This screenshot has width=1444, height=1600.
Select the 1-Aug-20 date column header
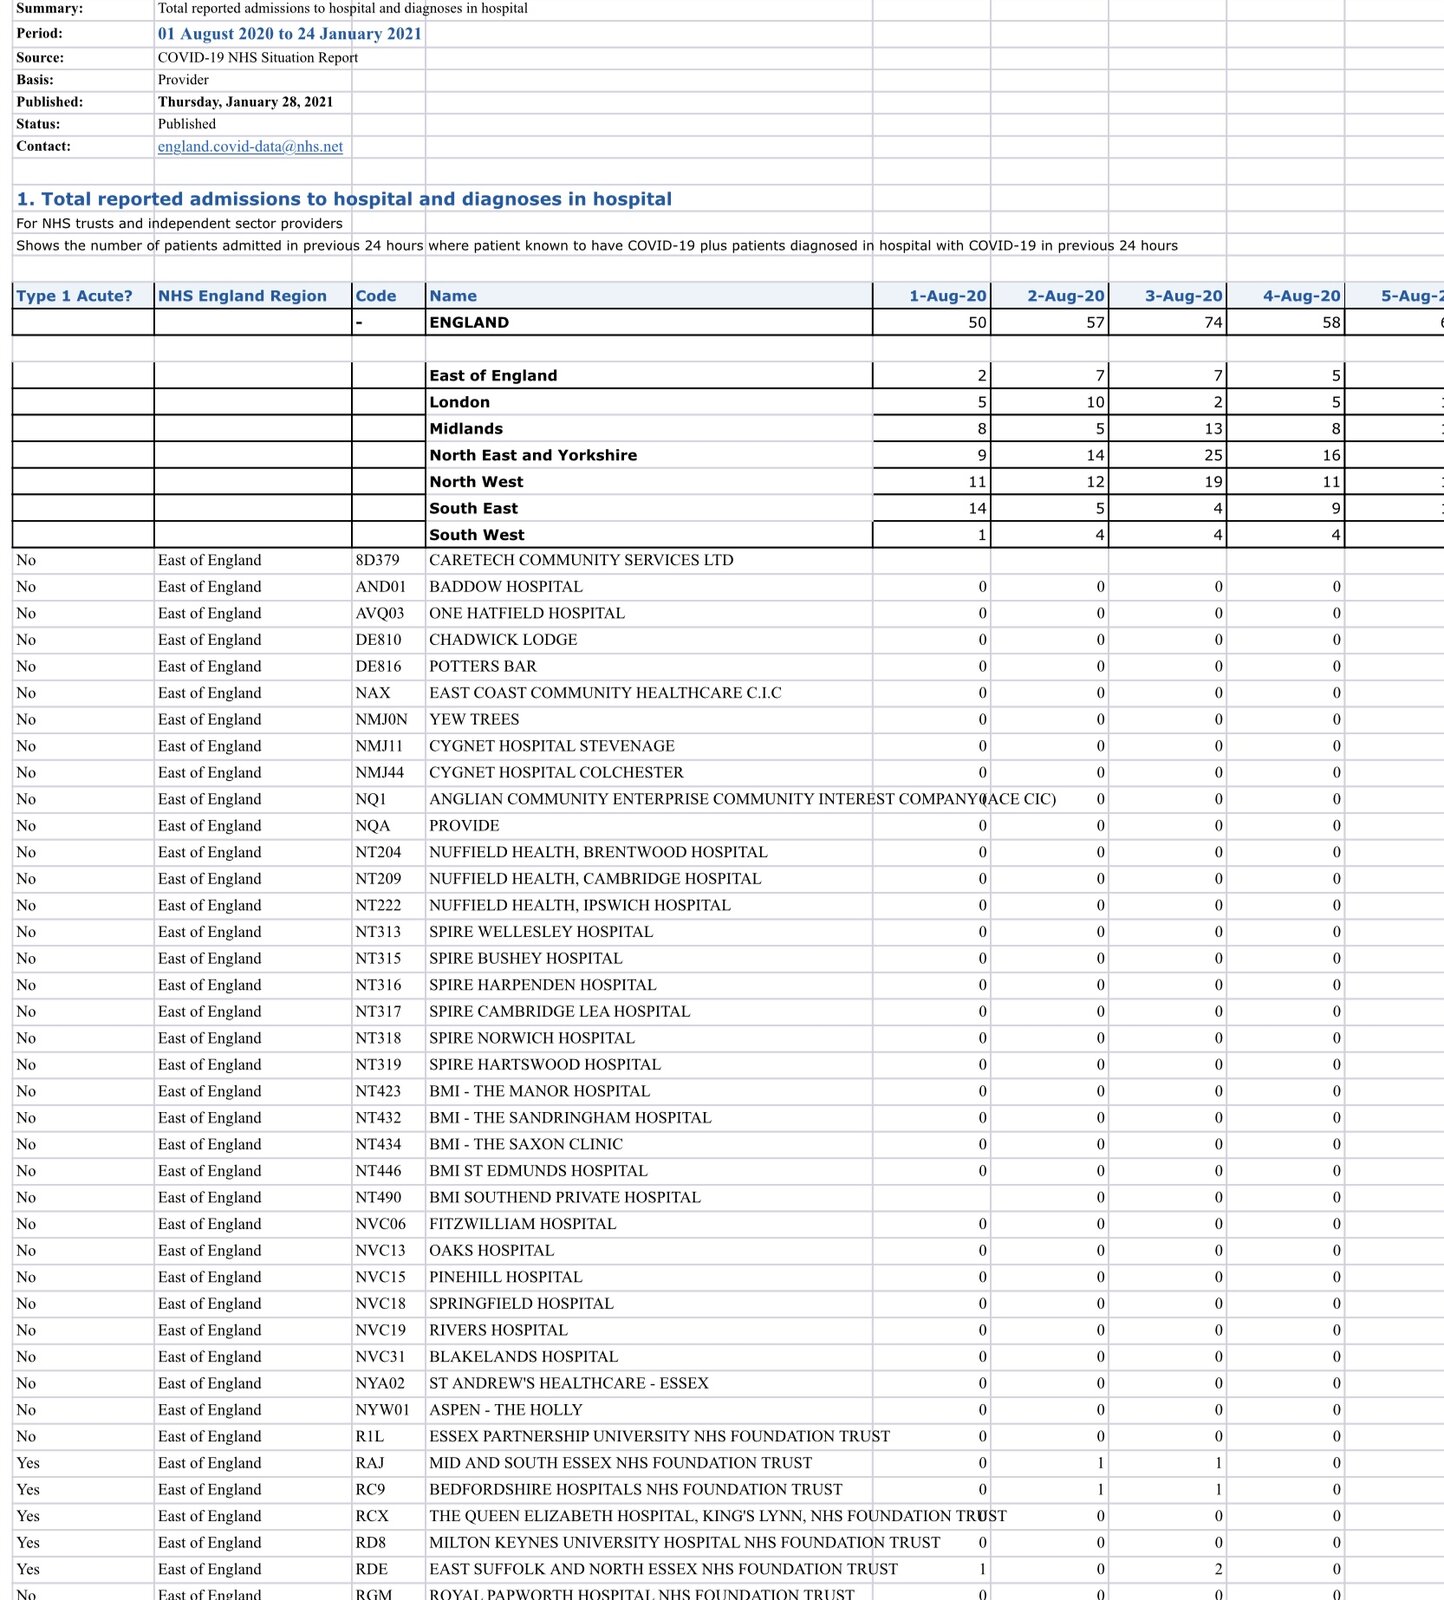(x=946, y=296)
